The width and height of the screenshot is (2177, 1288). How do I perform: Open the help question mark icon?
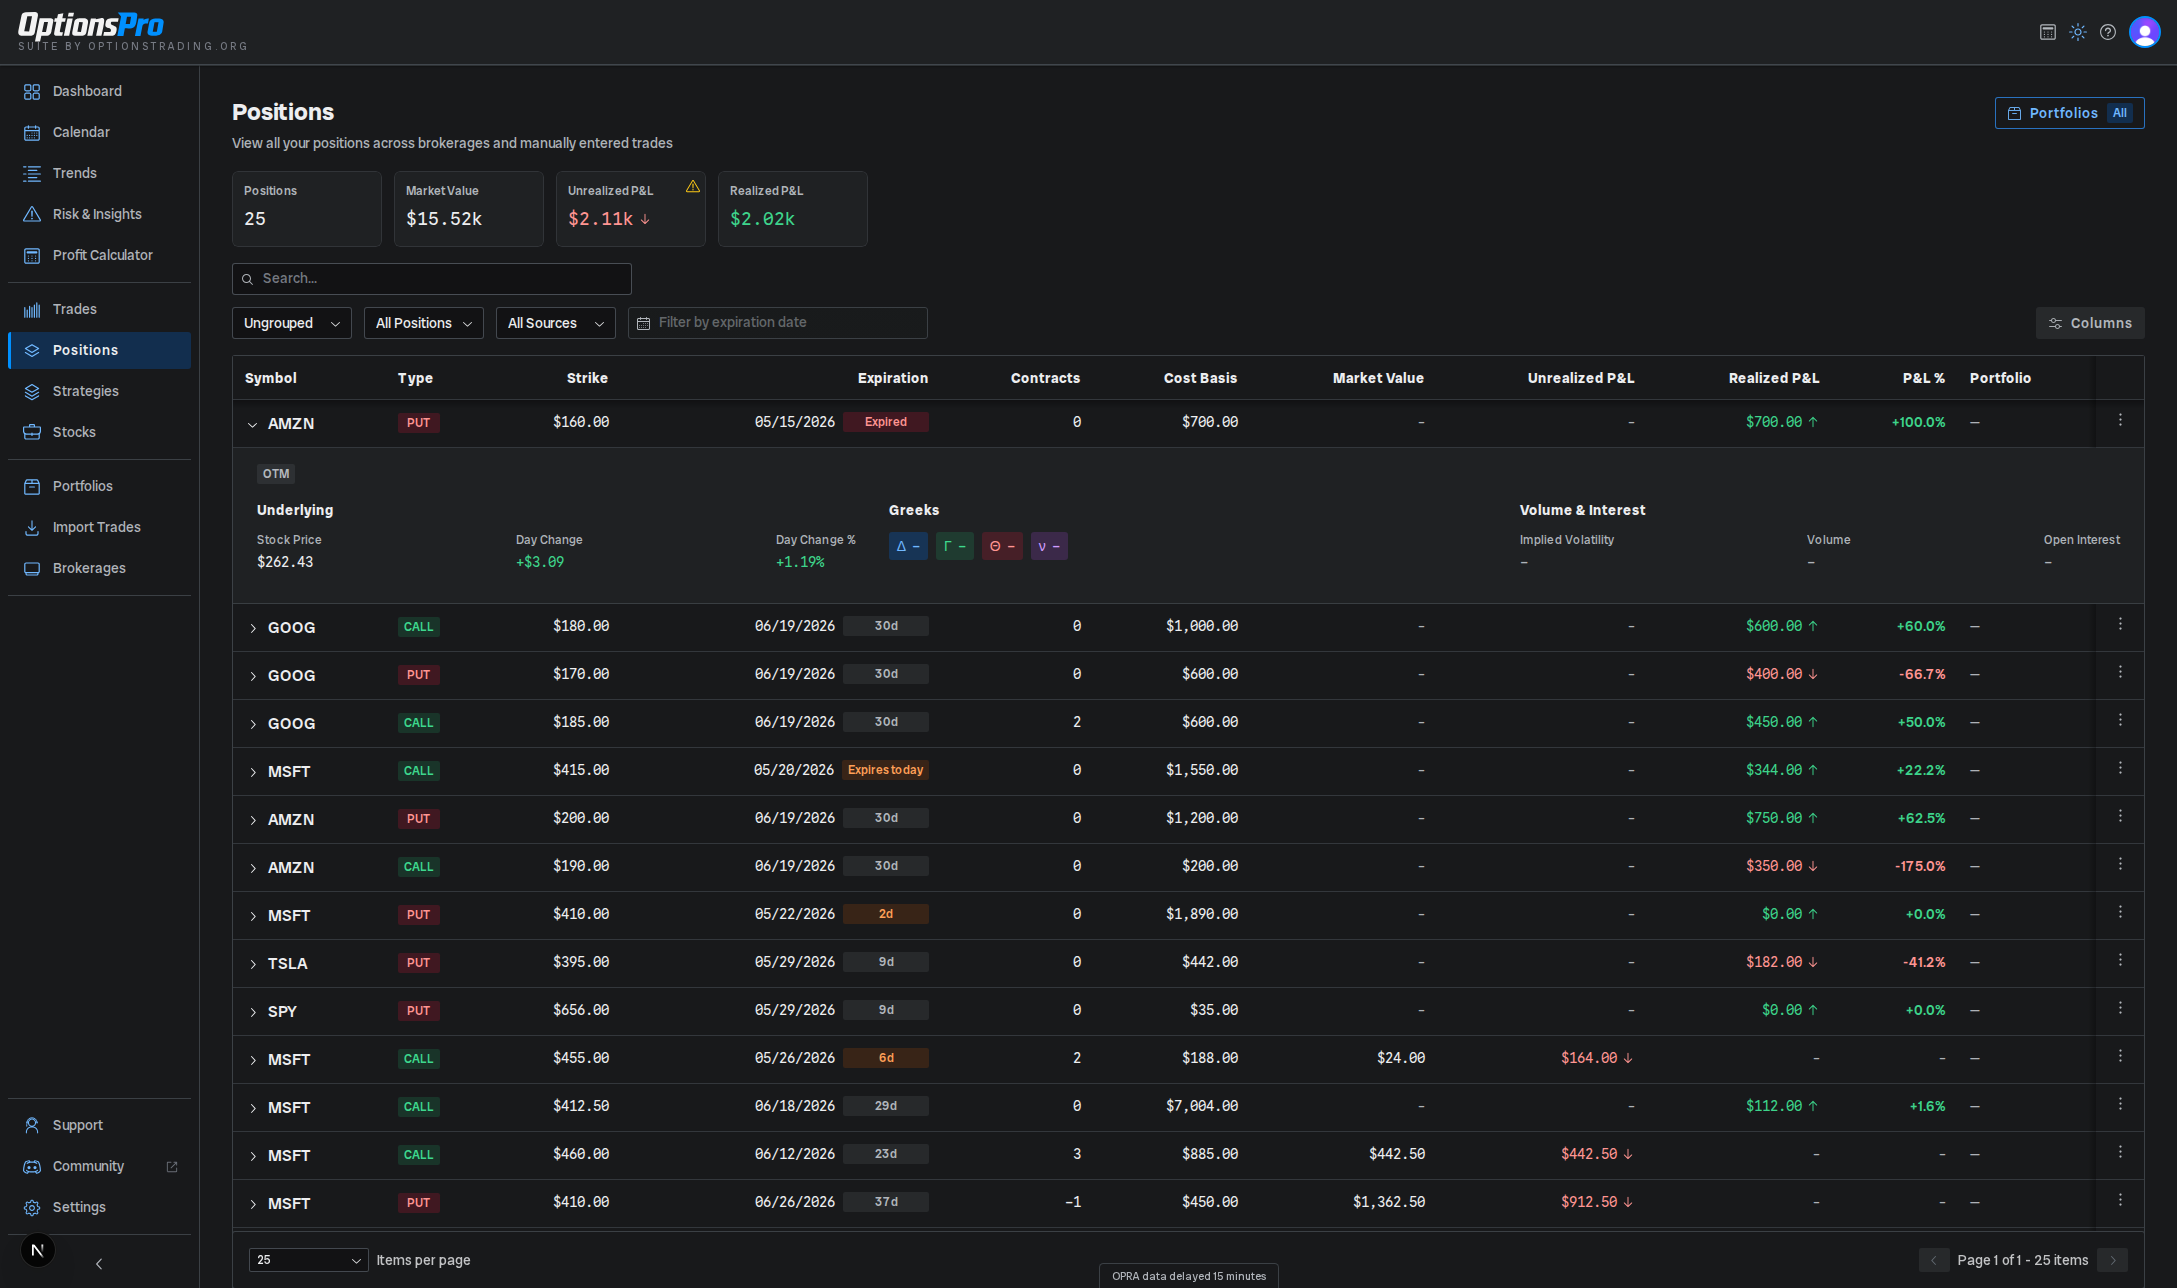click(2108, 32)
